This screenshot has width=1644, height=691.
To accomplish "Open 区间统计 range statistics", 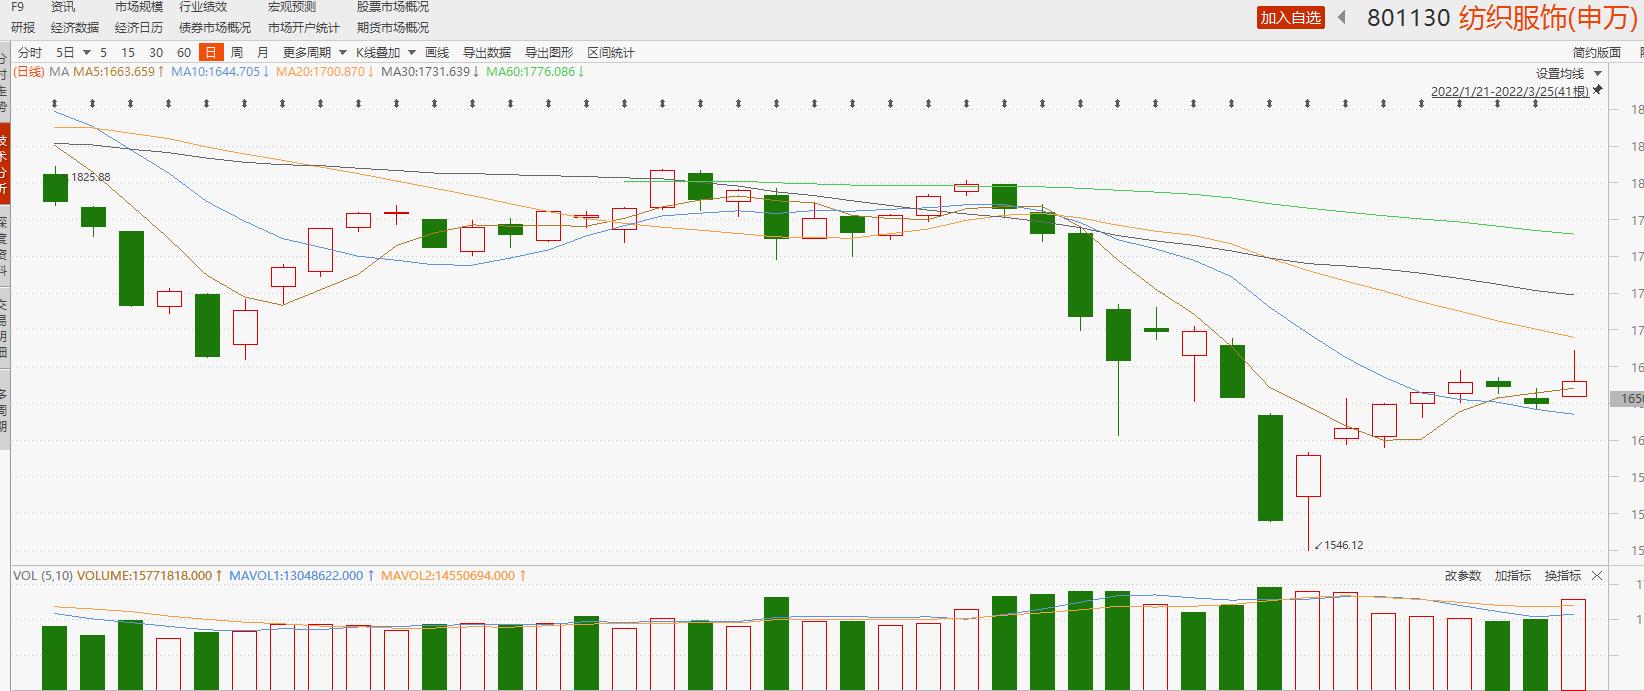I will (x=611, y=52).
